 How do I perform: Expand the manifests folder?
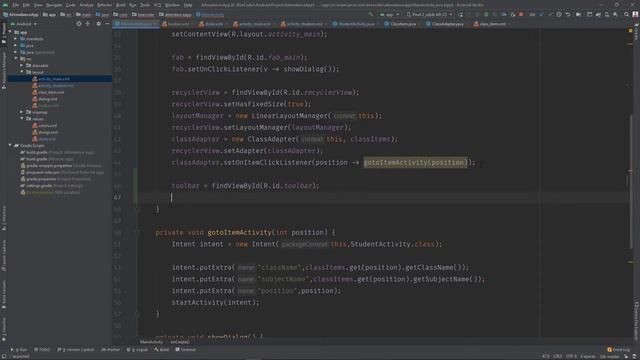(16, 39)
